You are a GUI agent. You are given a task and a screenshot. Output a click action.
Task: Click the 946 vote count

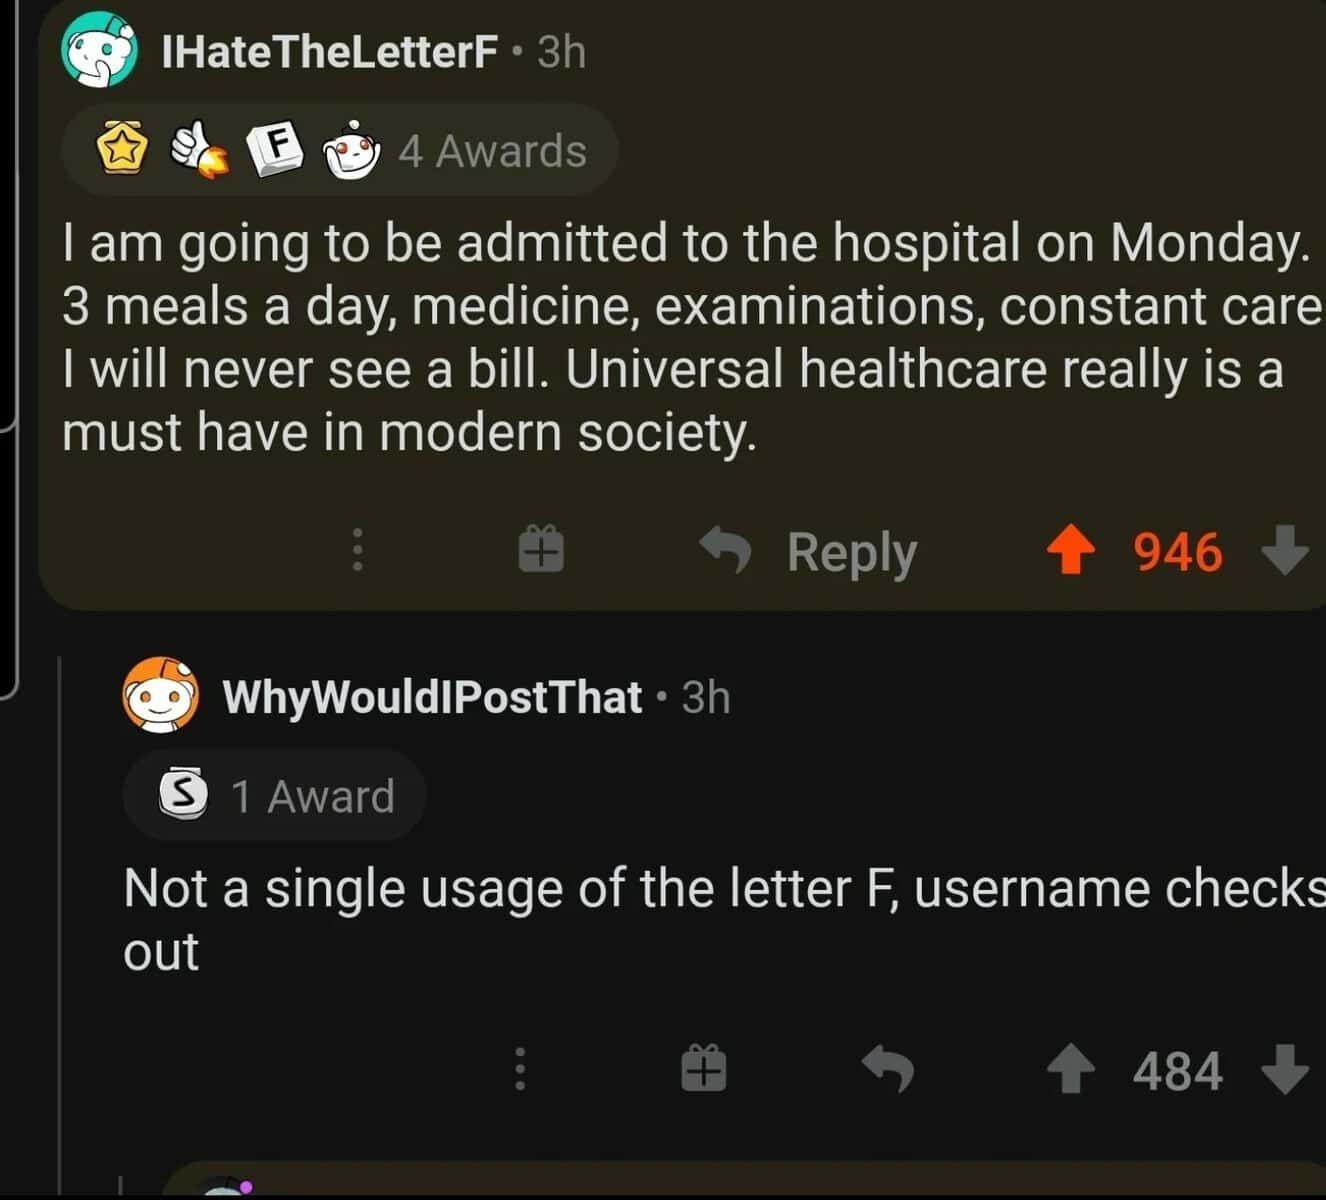tap(1177, 552)
